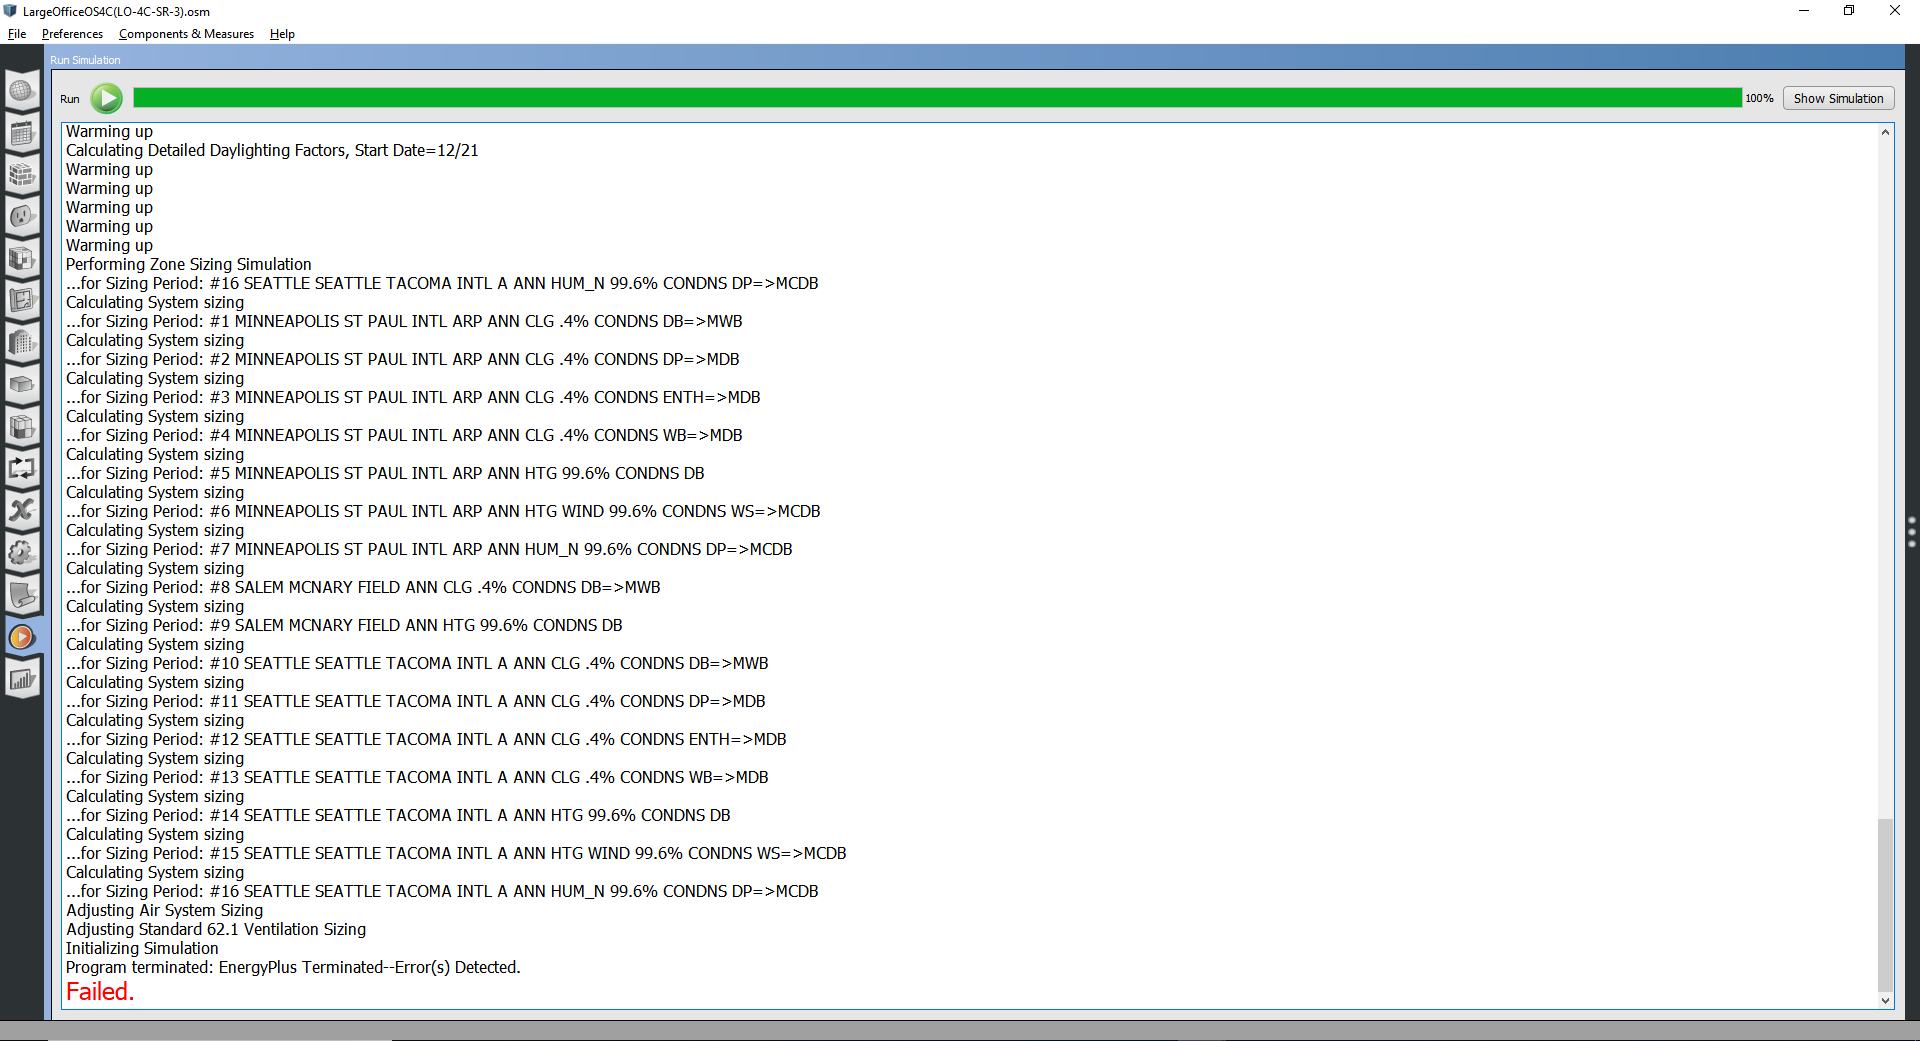1920x1041 pixels.
Task: Click the OpenStudio app icon in title bar
Action: (11, 11)
